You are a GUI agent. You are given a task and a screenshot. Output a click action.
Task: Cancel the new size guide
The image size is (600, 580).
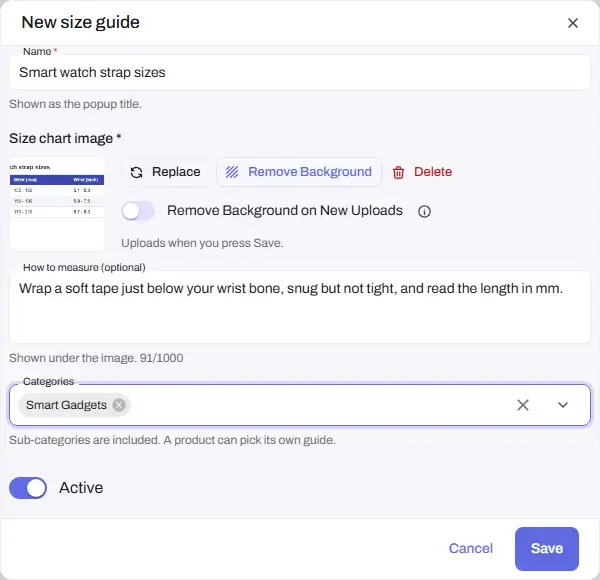click(x=471, y=548)
